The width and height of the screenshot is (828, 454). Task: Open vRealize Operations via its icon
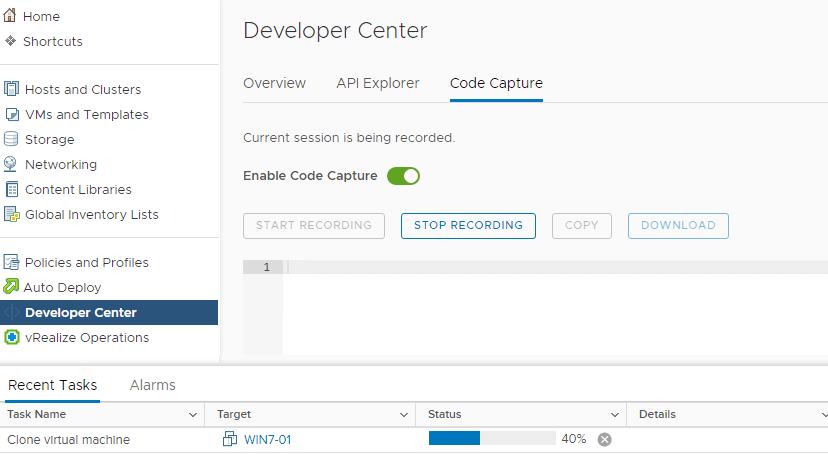pos(12,337)
